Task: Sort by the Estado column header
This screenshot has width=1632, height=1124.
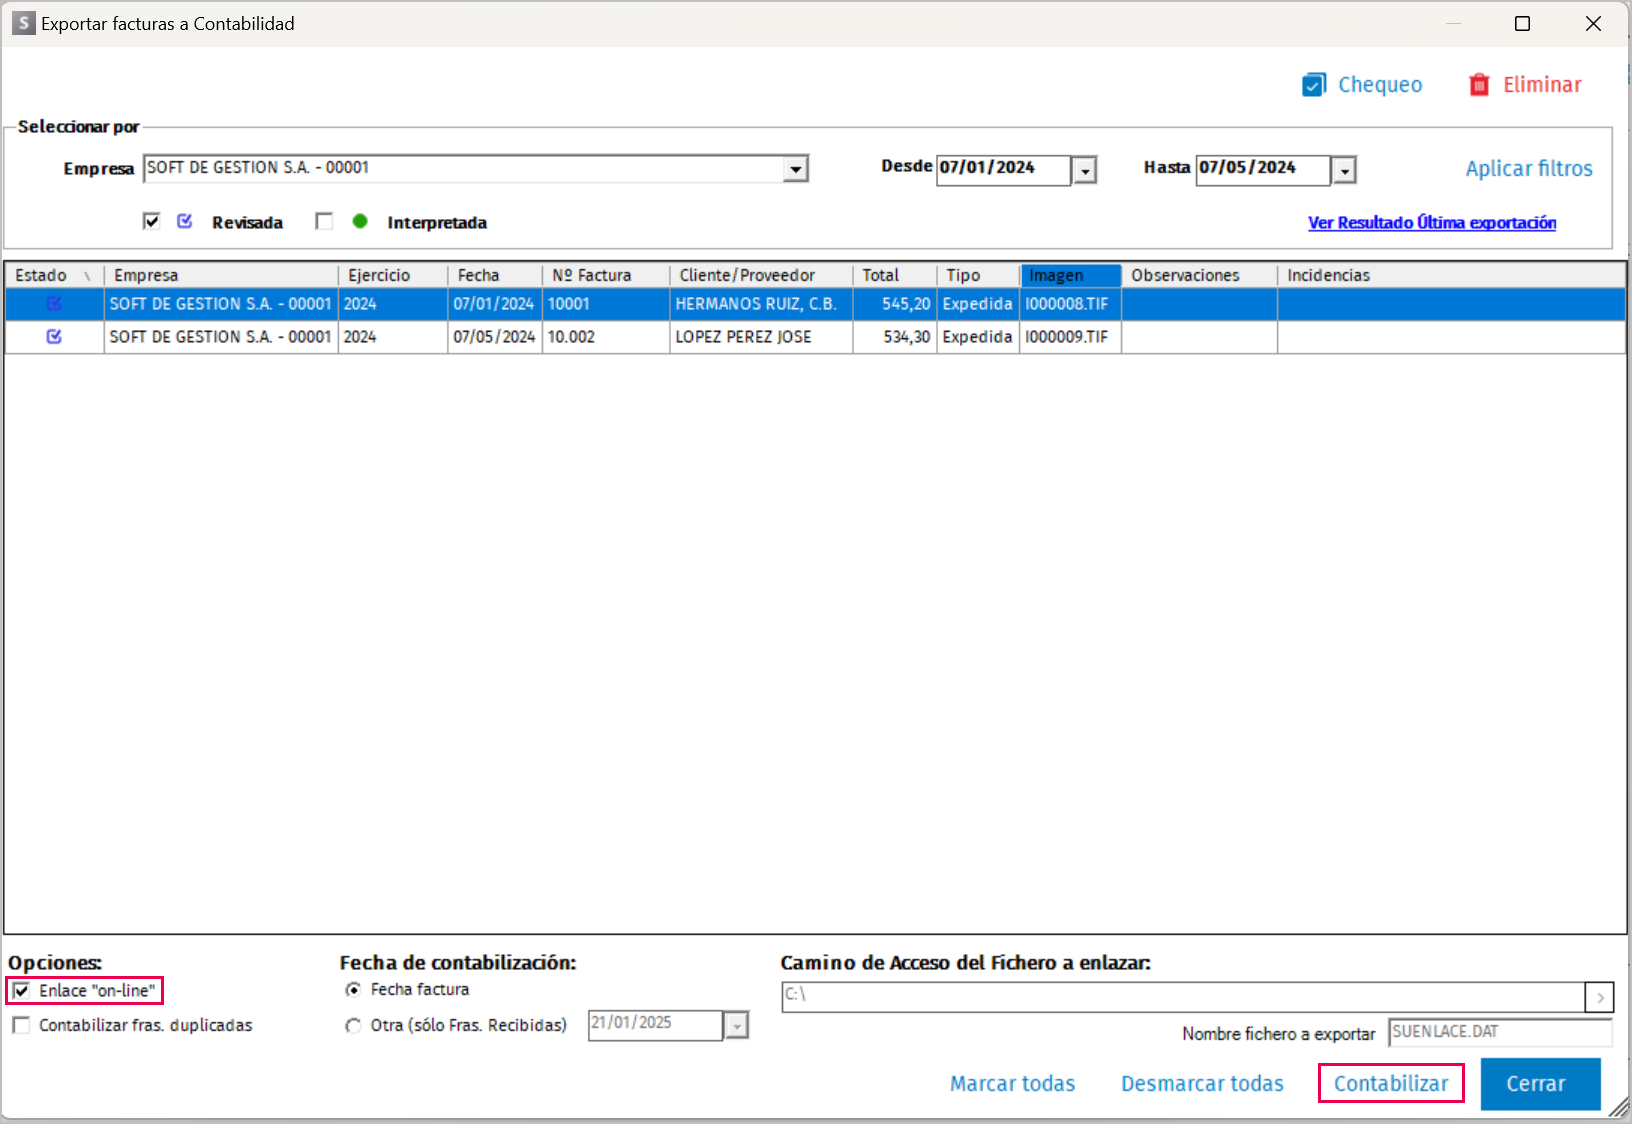Action: coord(54,275)
